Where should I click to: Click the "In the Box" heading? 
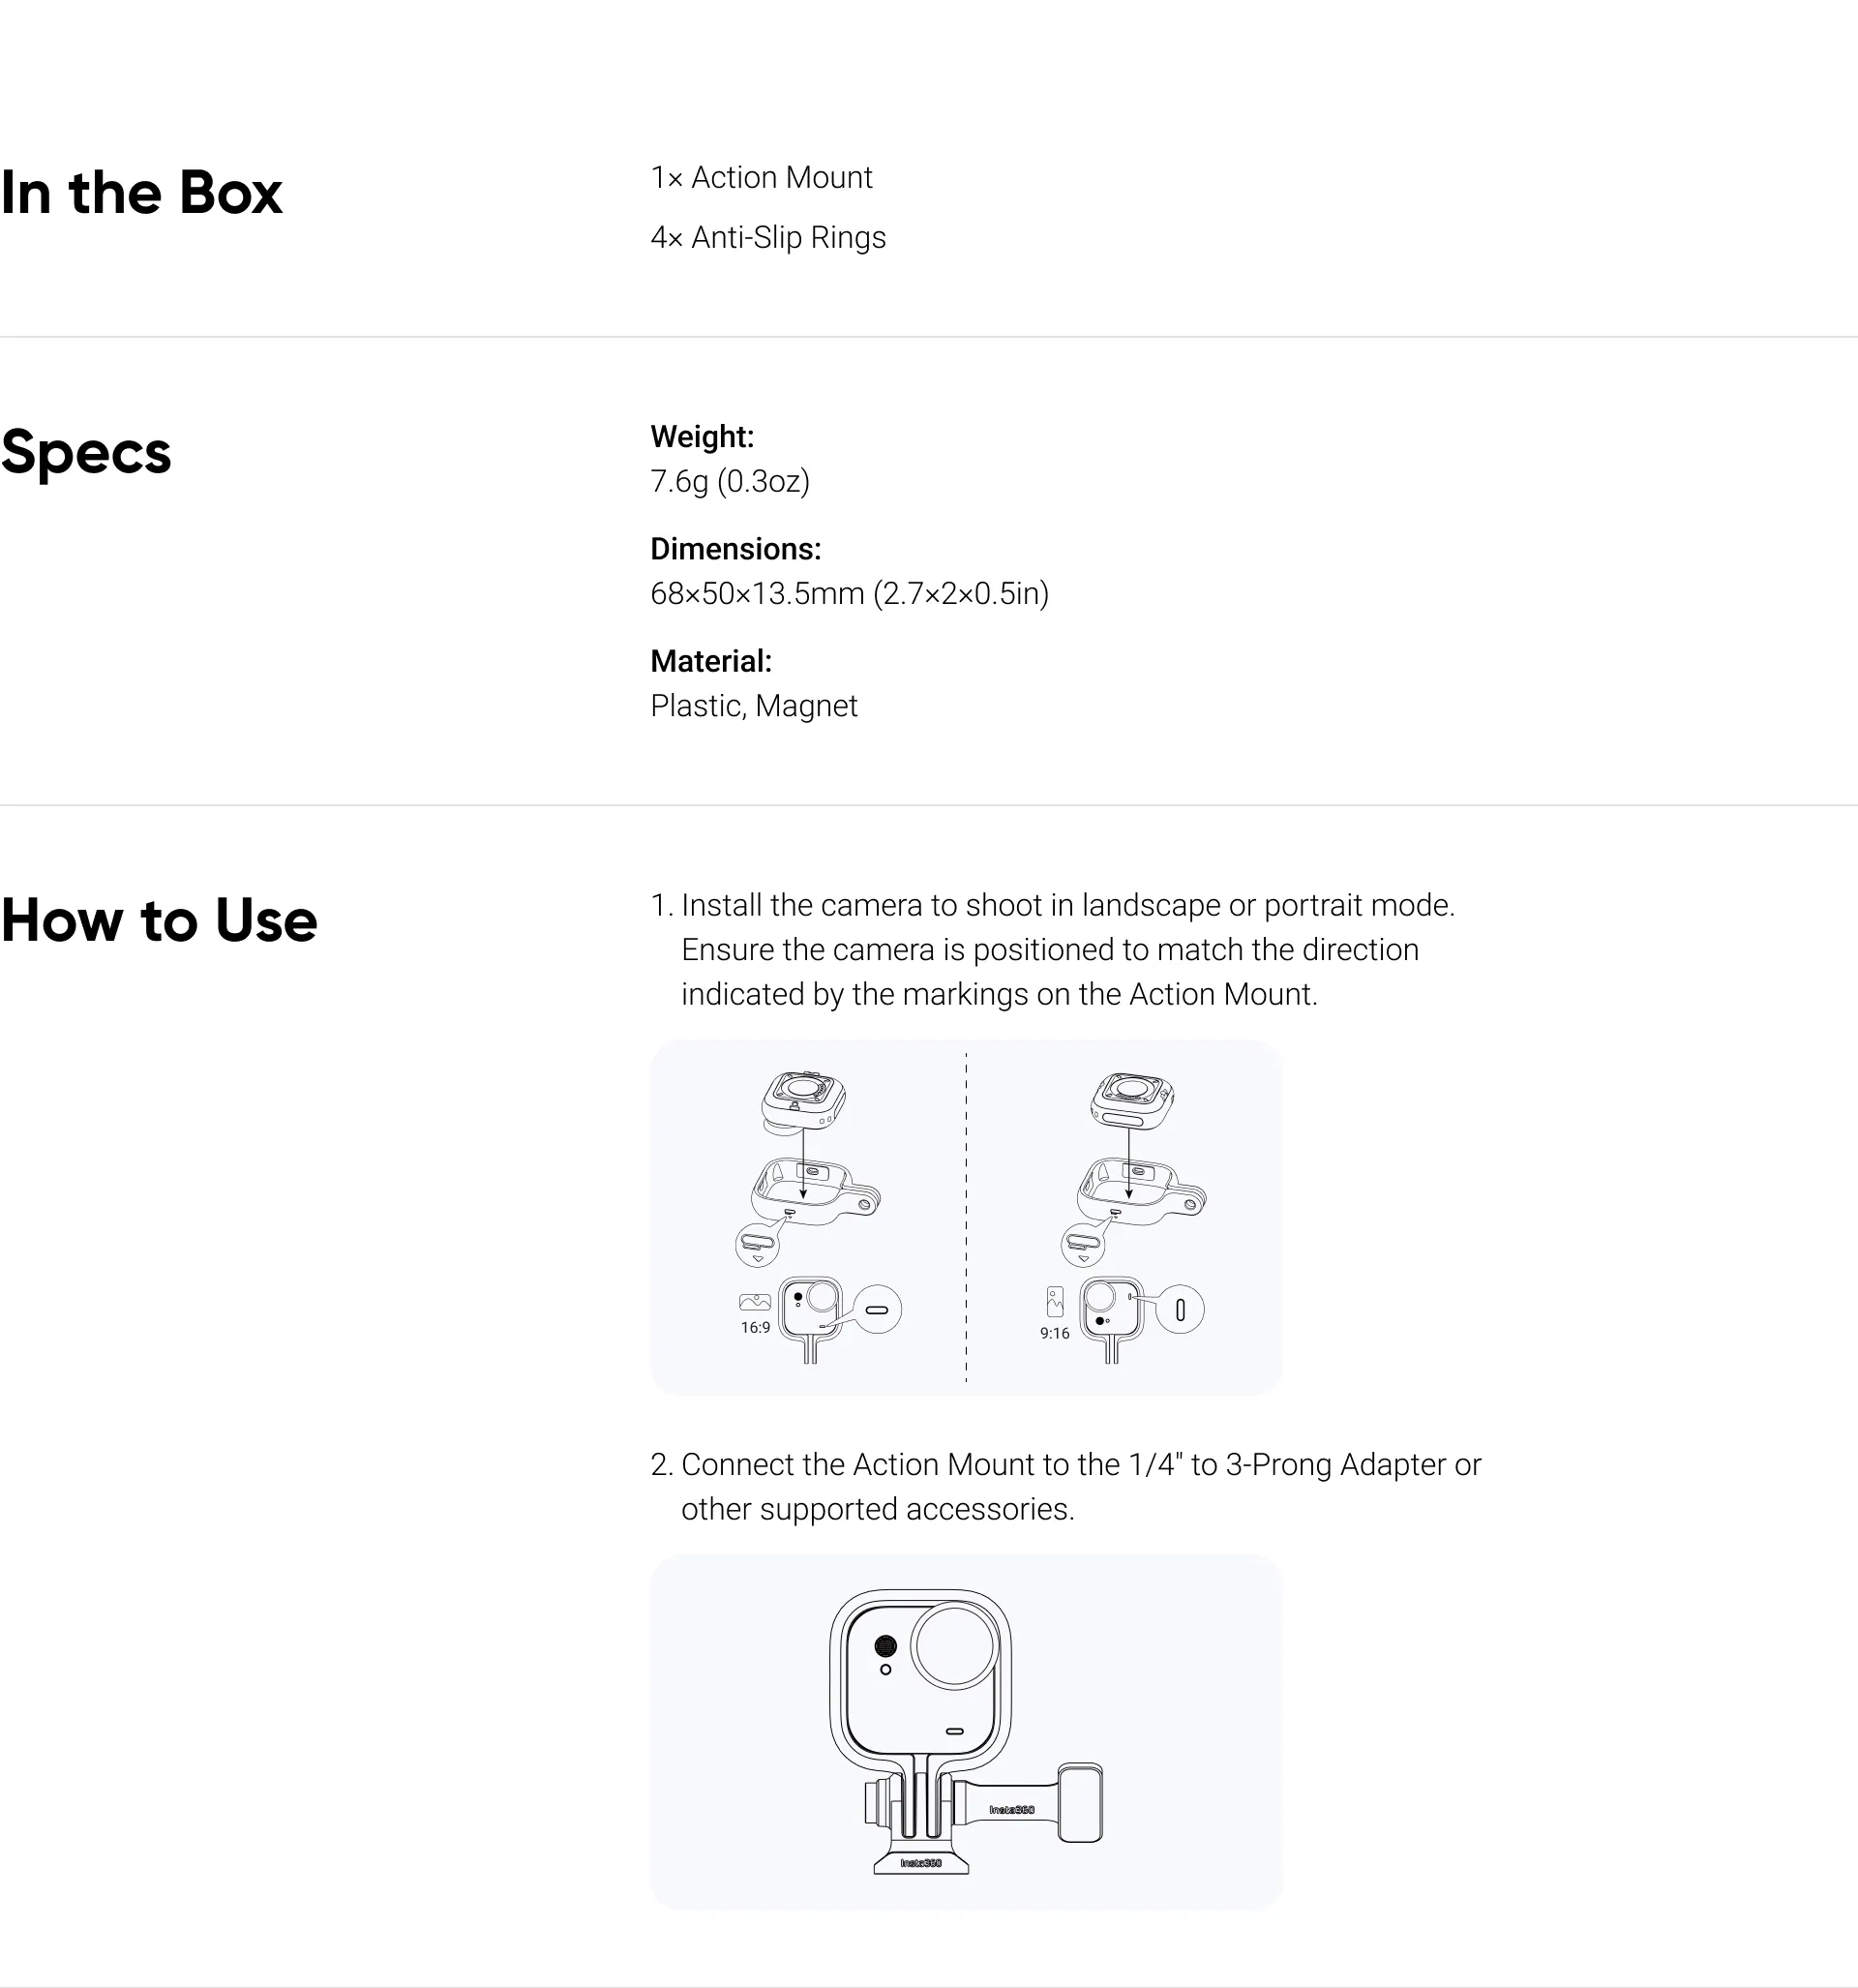point(142,192)
